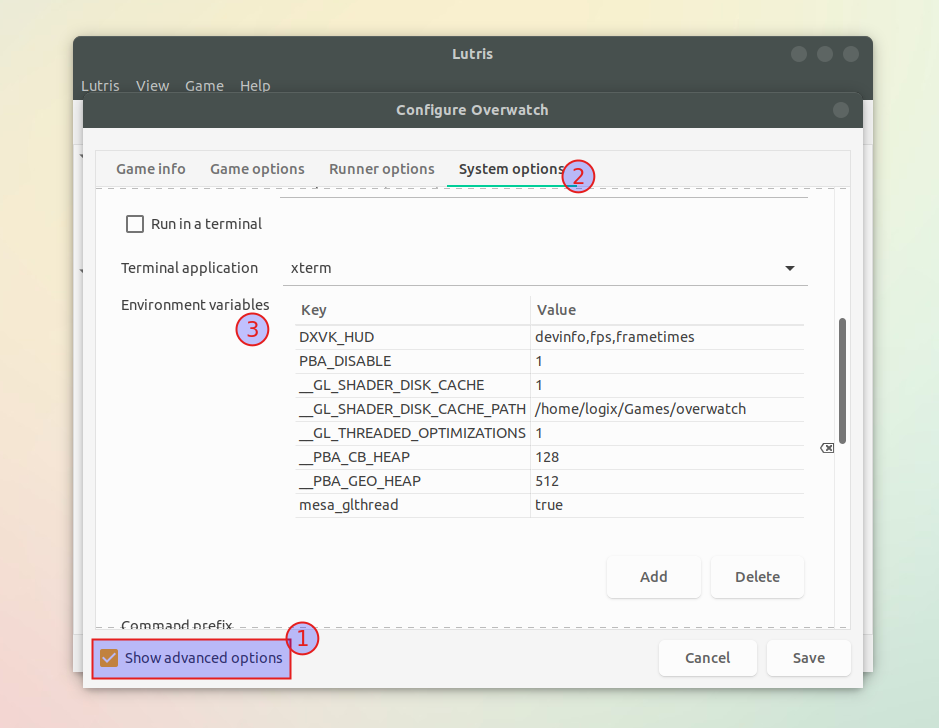Open the Terminal application dropdown

545,268
